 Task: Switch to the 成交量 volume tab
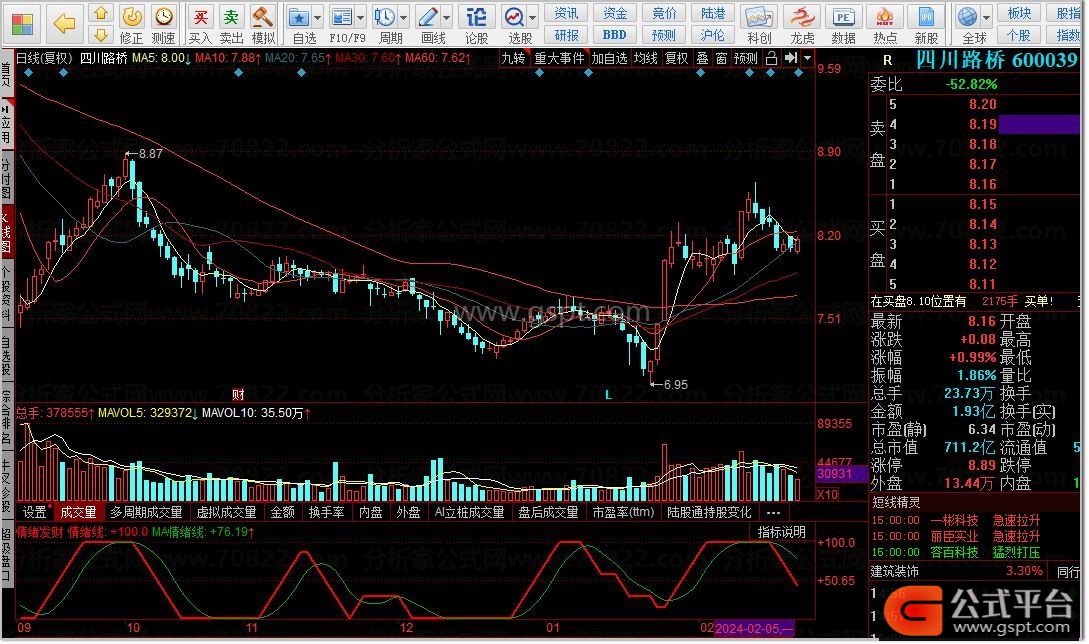tap(78, 513)
